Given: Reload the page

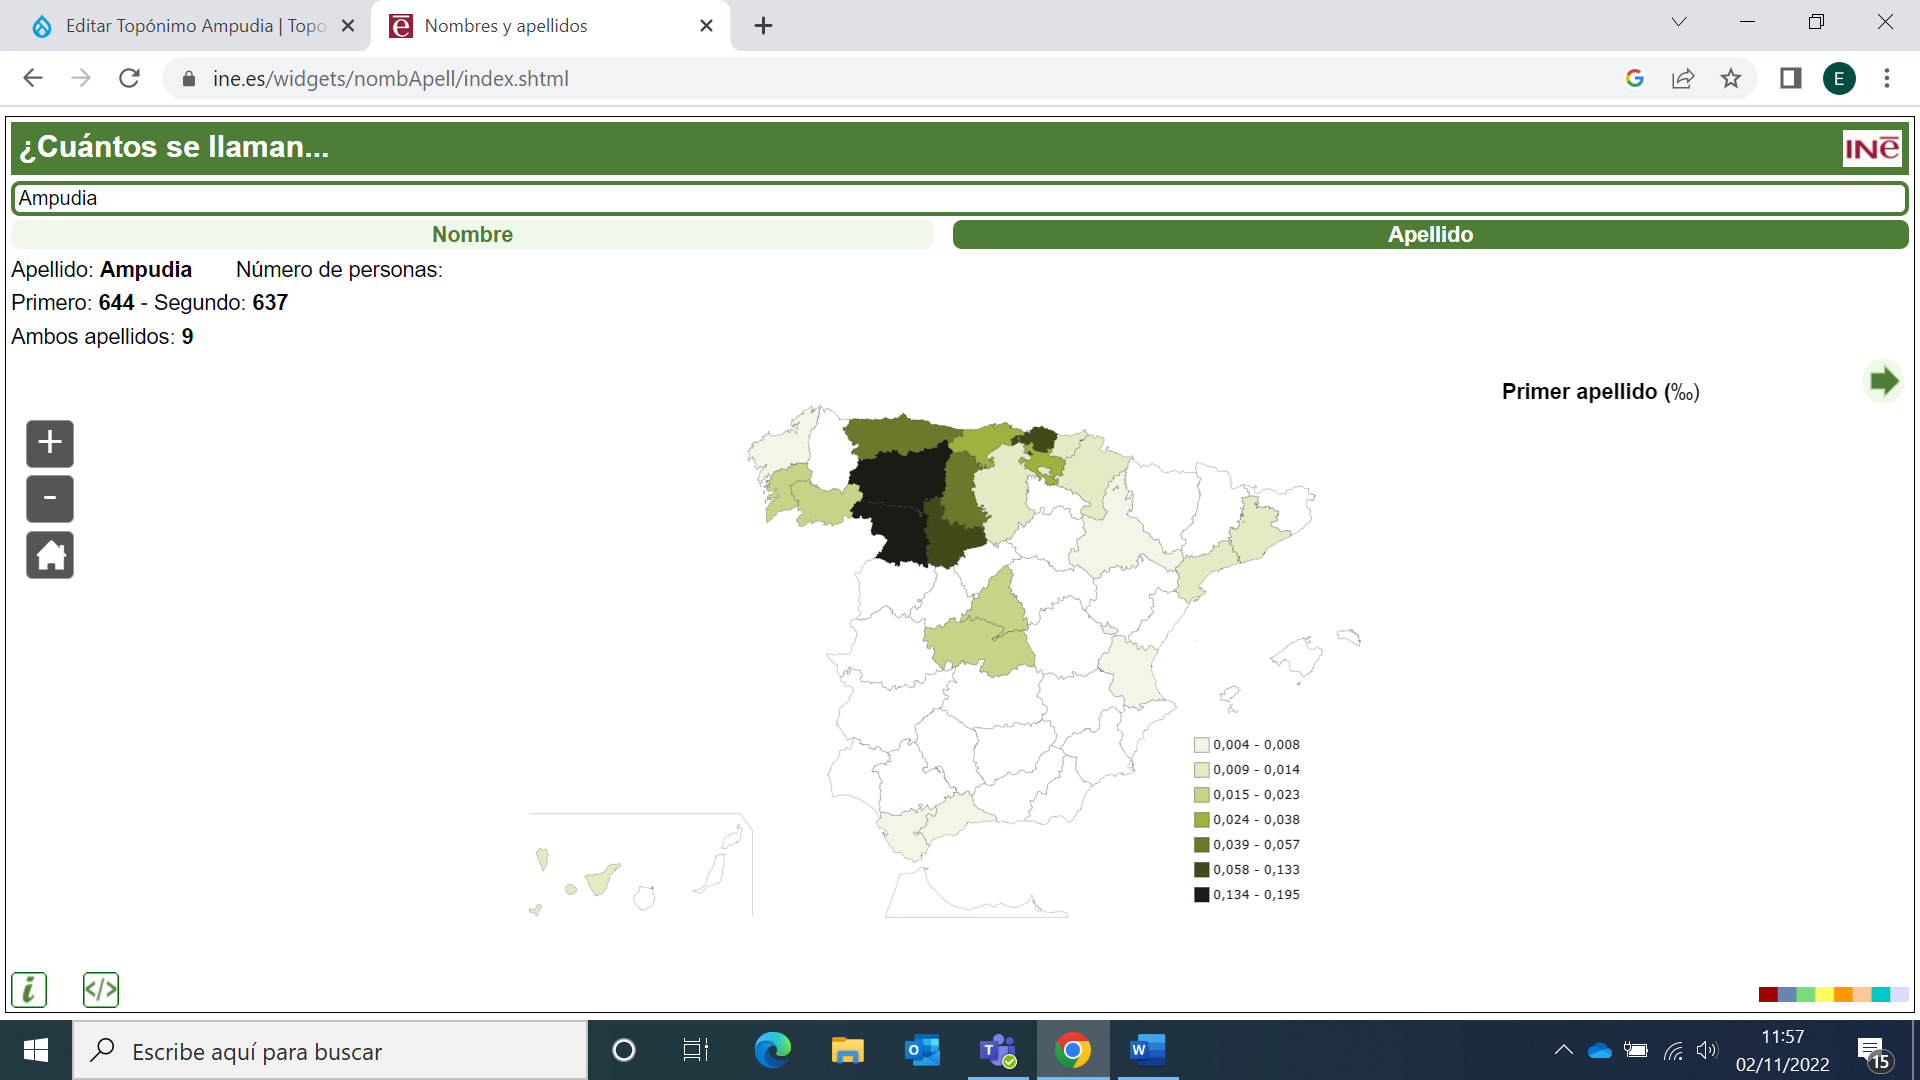Looking at the screenshot, I should click(x=129, y=78).
